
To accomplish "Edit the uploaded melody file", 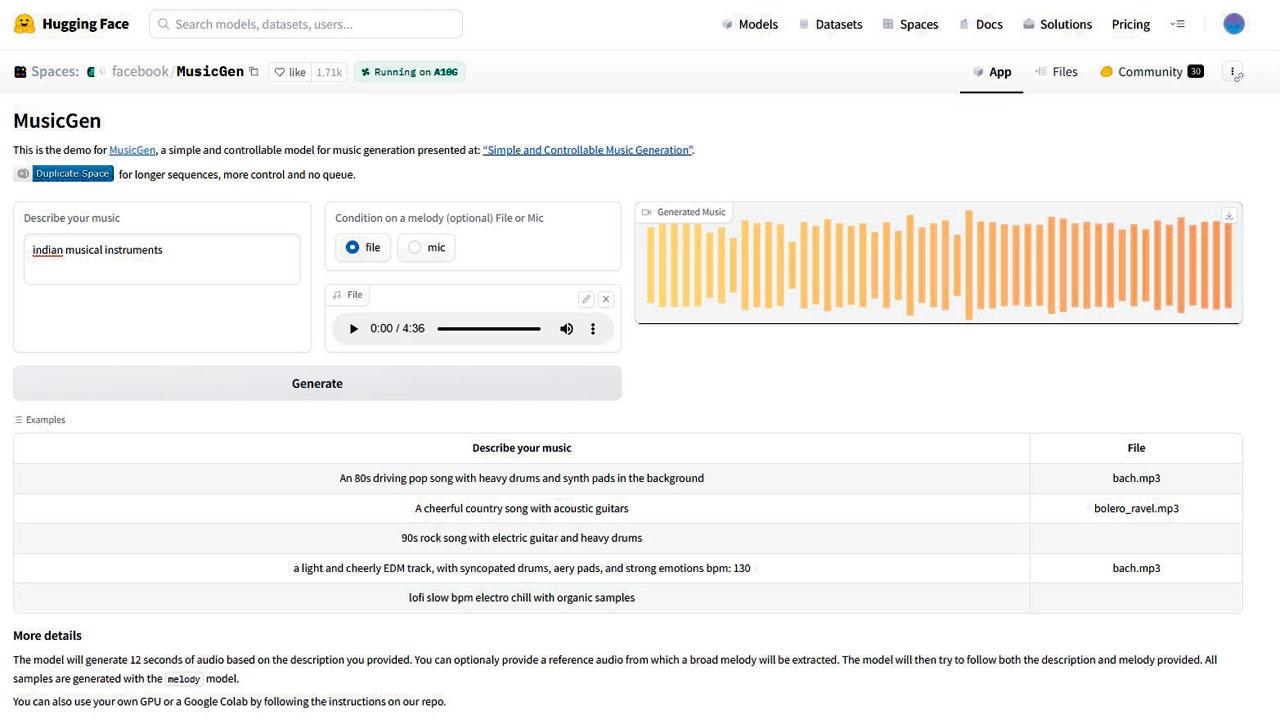I will [586, 299].
